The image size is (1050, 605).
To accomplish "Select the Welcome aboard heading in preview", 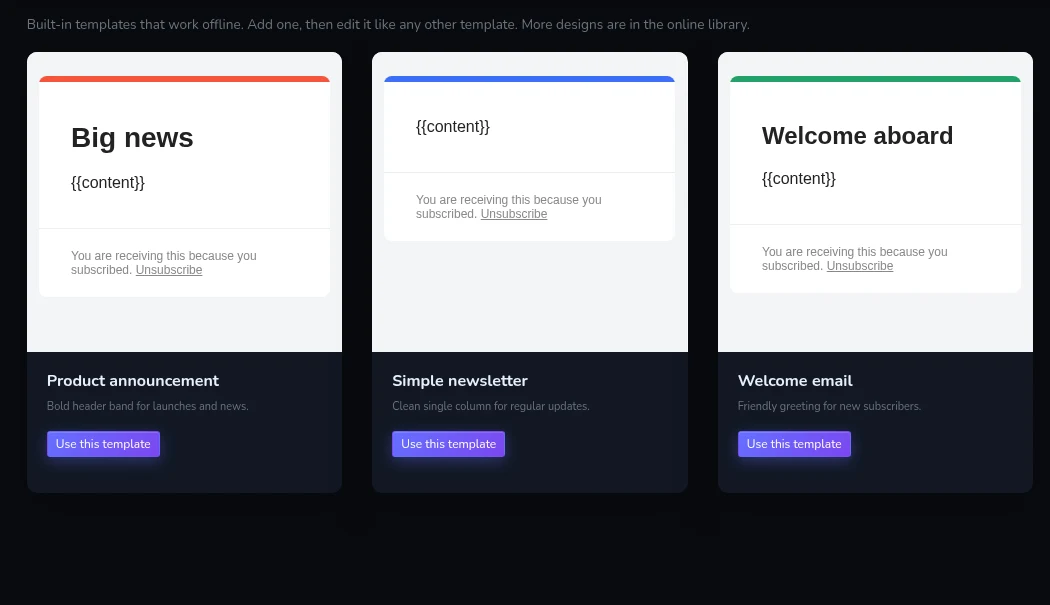I will [857, 135].
